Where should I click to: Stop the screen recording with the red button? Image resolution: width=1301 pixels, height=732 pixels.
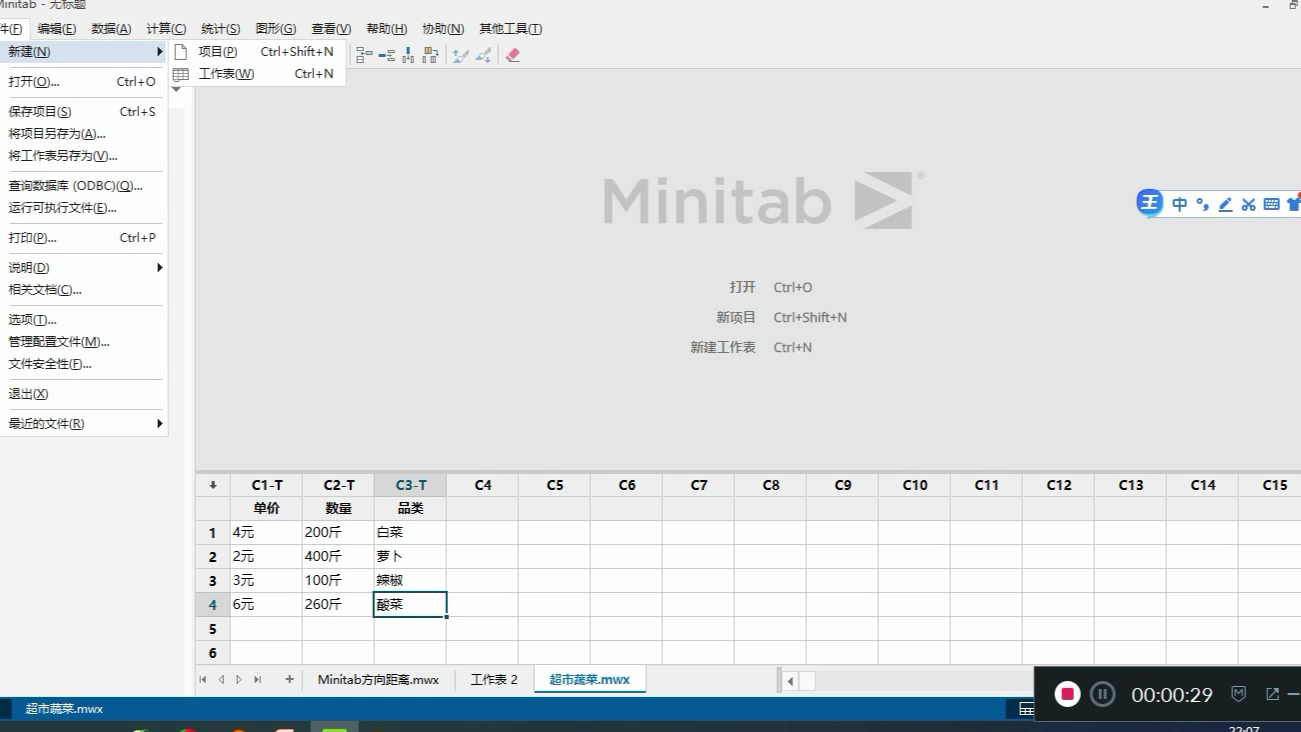(x=1068, y=694)
